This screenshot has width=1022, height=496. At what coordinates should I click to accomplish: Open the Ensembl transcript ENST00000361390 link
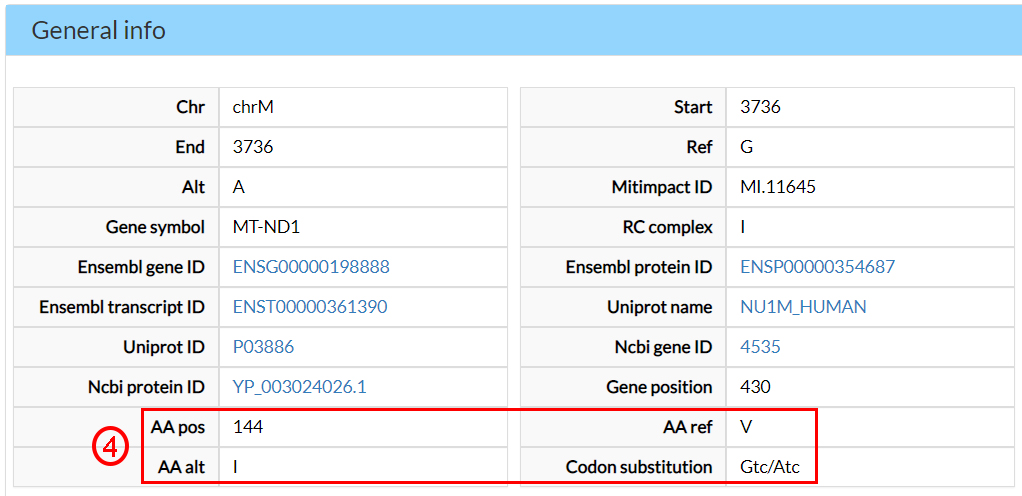point(310,307)
